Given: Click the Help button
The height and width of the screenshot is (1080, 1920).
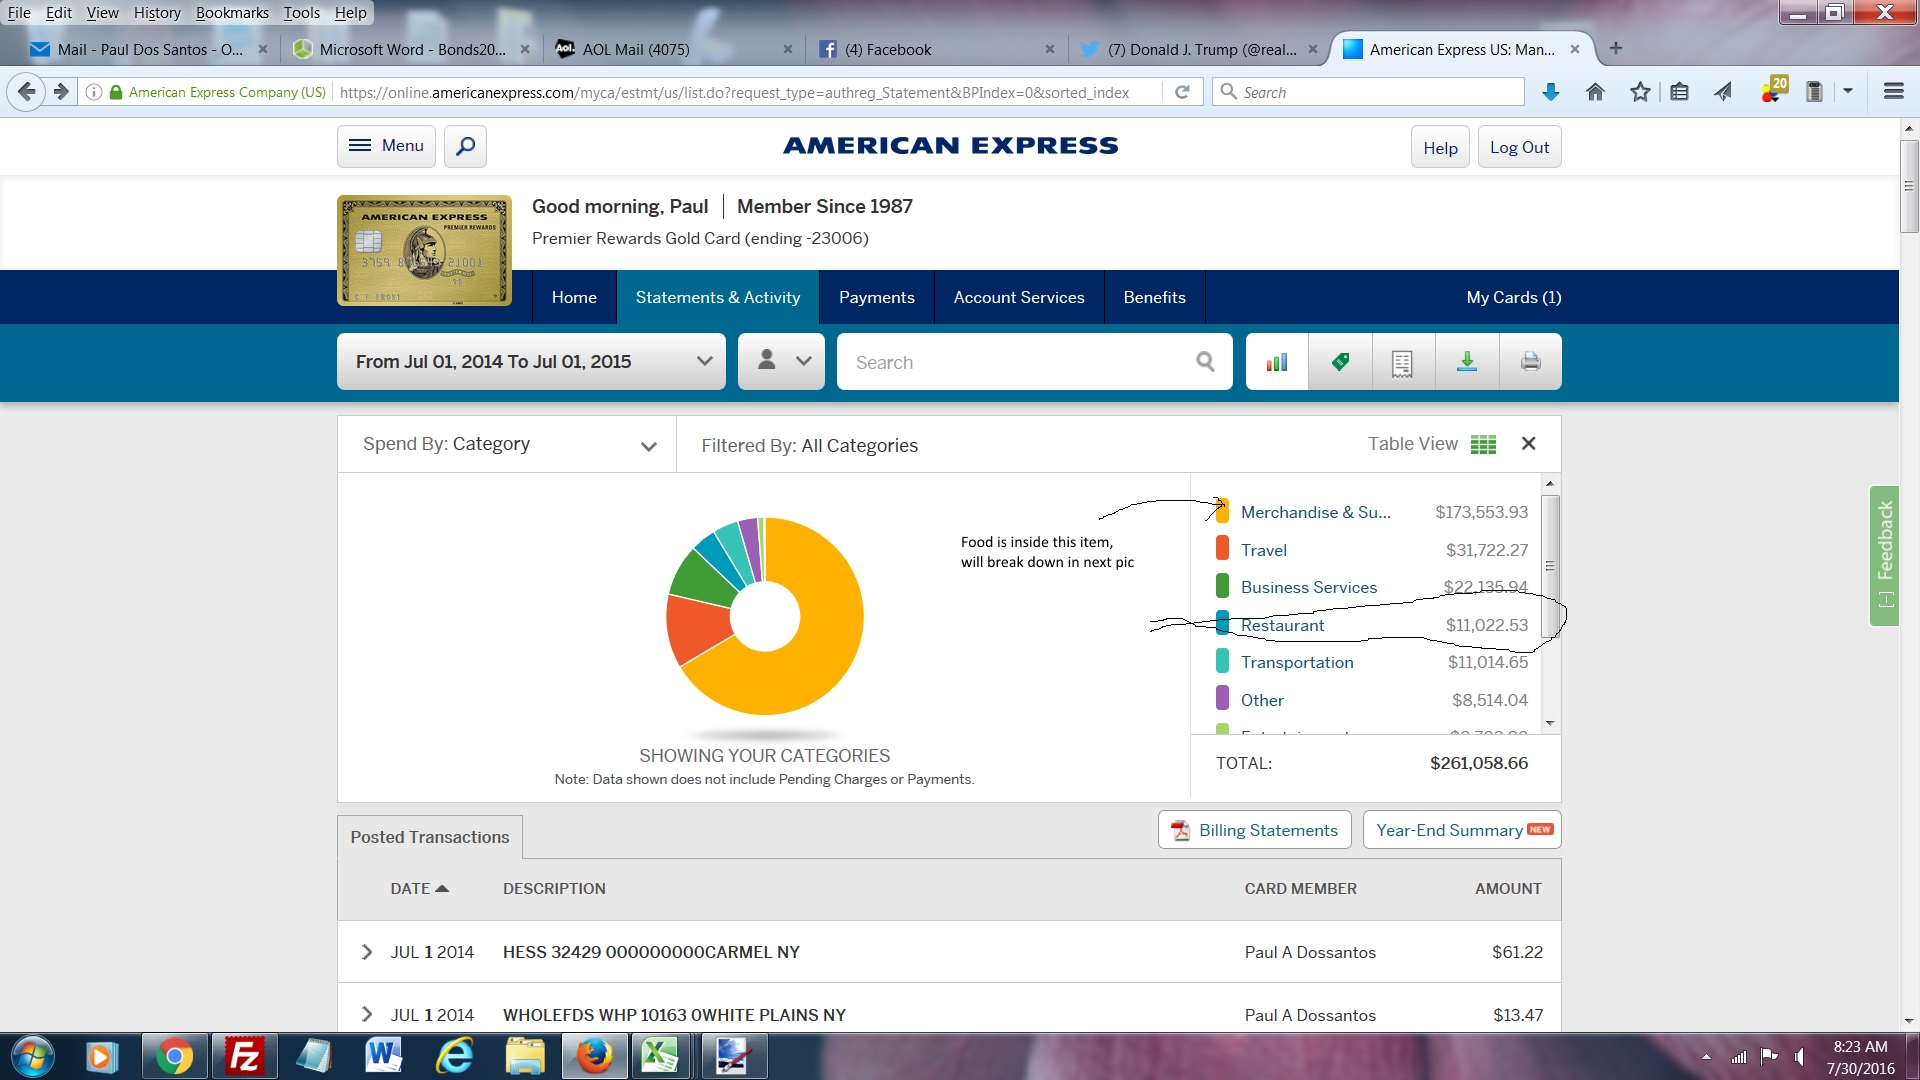Looking at the screenshot, I should (1440, 147).
